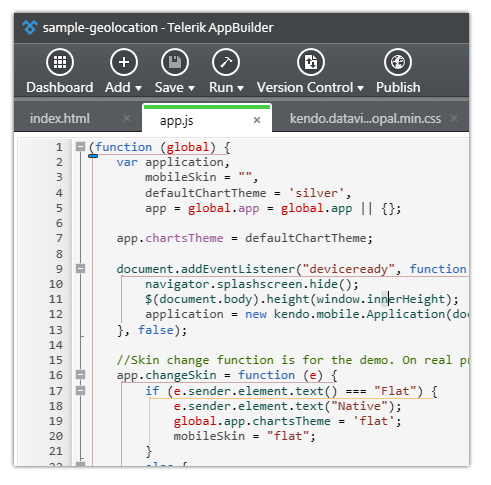Click the 'false' keyword on line 13
This screenshot has width=491, height=485.
pyautogui.click(x=156, y=330)
